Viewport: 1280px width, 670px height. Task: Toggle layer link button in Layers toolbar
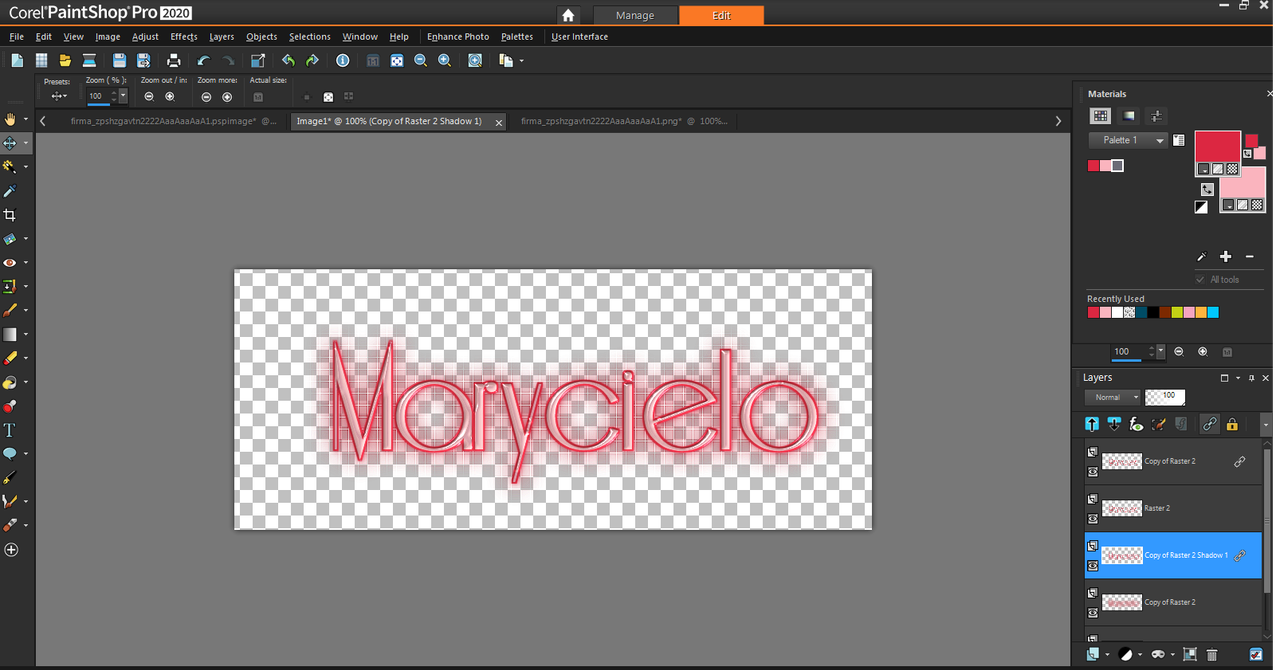point(1209,424)
